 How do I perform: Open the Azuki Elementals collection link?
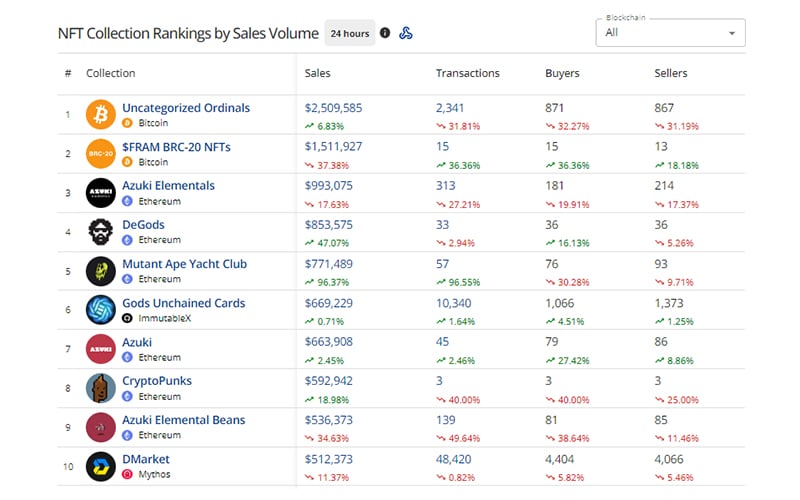click(x=168, y=186)
